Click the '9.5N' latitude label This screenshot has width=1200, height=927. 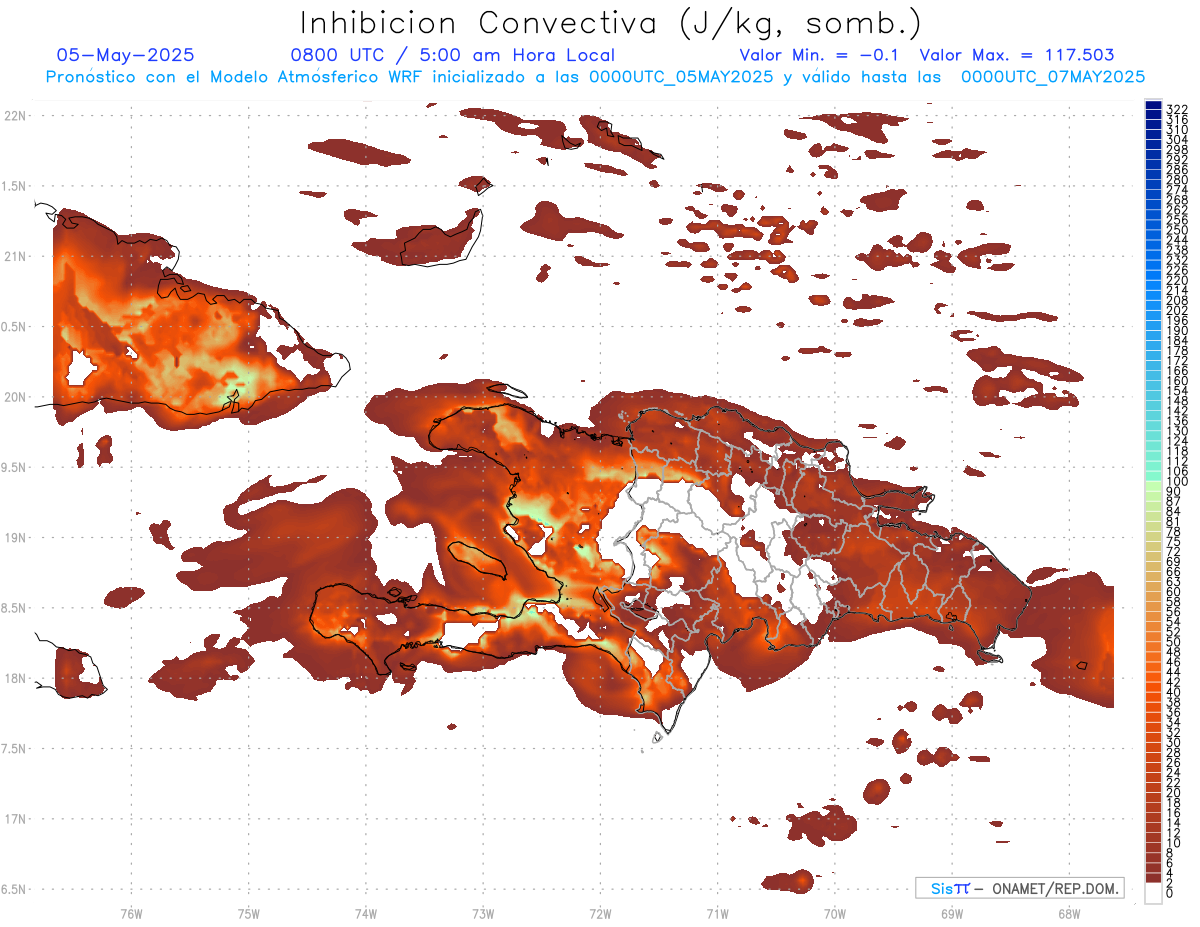pyautogui.click(x=14, y=467)
